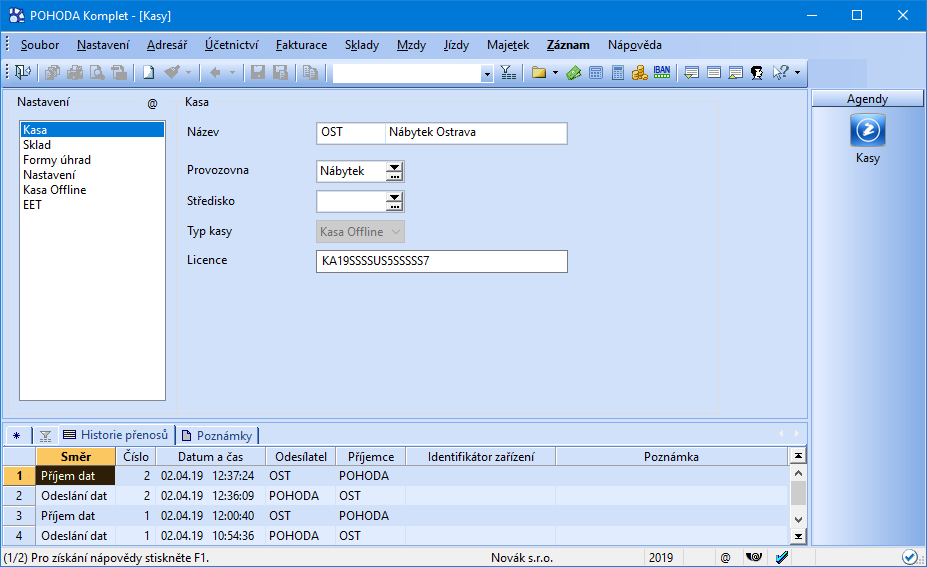Click the Nábytek Ostrava name field
Screen dimensions: 927x567
476,132
